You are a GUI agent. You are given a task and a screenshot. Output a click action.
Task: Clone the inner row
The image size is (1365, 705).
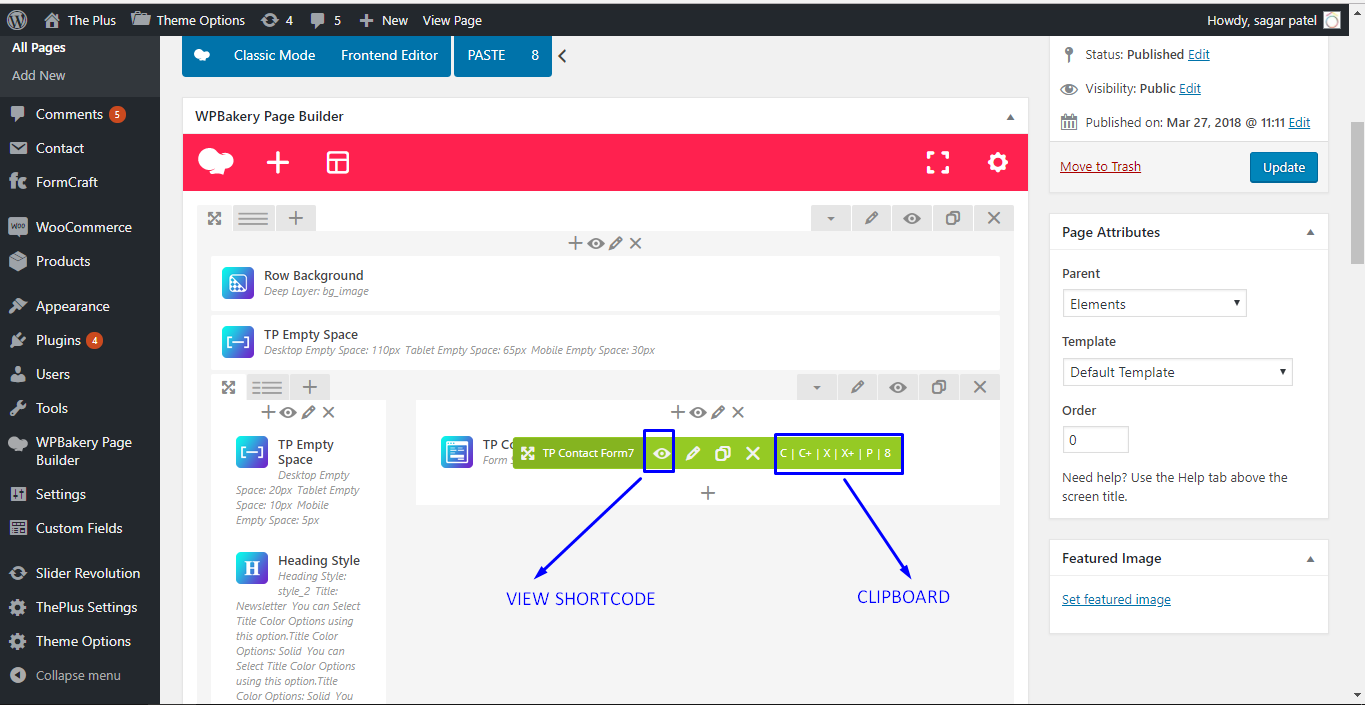[939, 387]
